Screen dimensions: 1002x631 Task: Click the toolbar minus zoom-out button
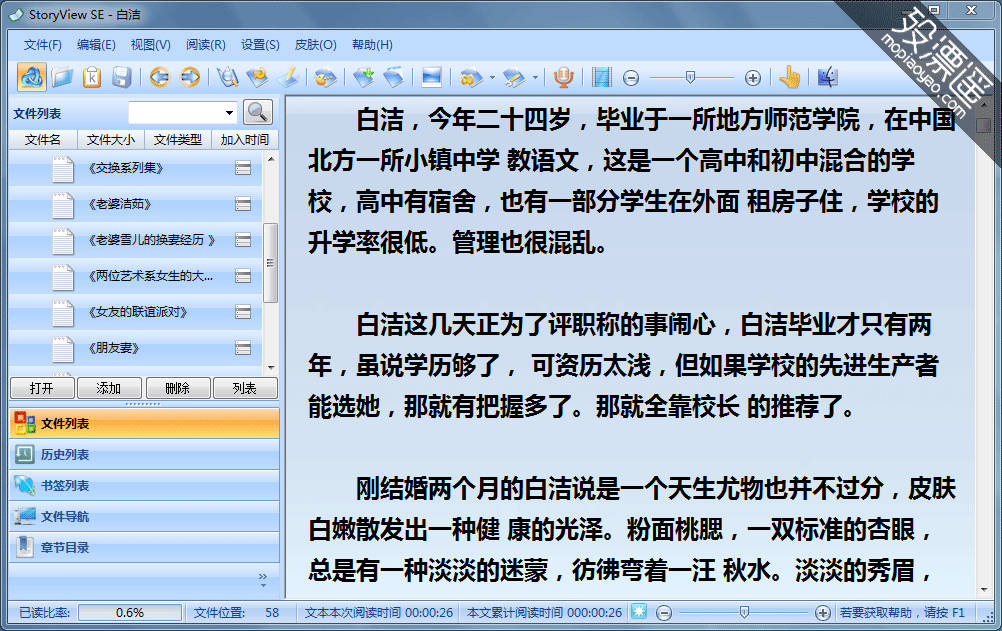[631, 78]
